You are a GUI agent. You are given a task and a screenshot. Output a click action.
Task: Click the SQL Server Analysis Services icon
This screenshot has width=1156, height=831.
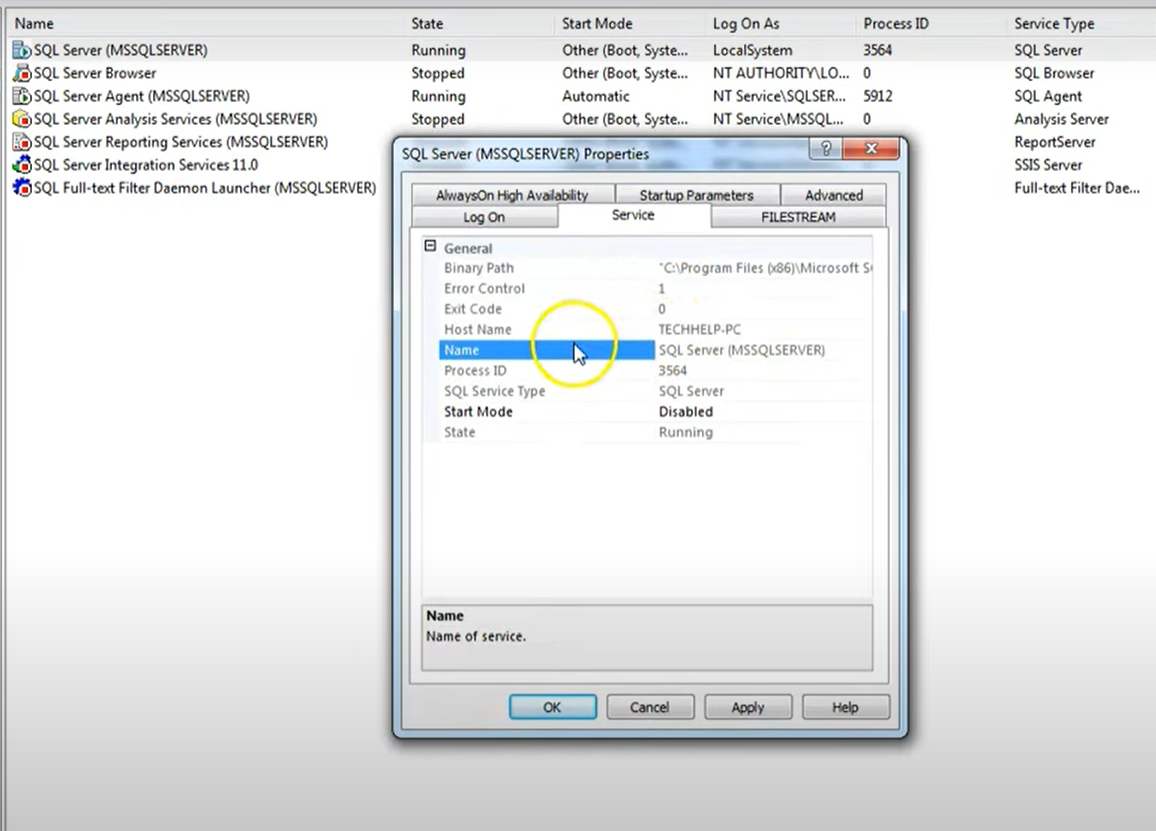tap(22, 119)
